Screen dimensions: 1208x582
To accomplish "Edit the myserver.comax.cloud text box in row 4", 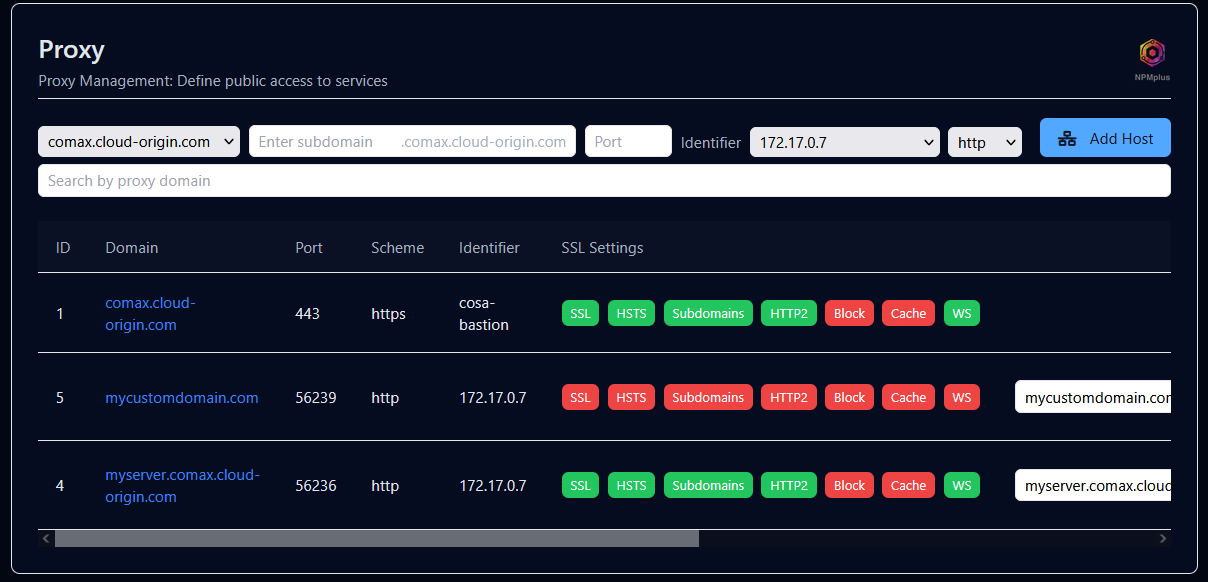I will pyautogui.click(x=1093, y=485).
